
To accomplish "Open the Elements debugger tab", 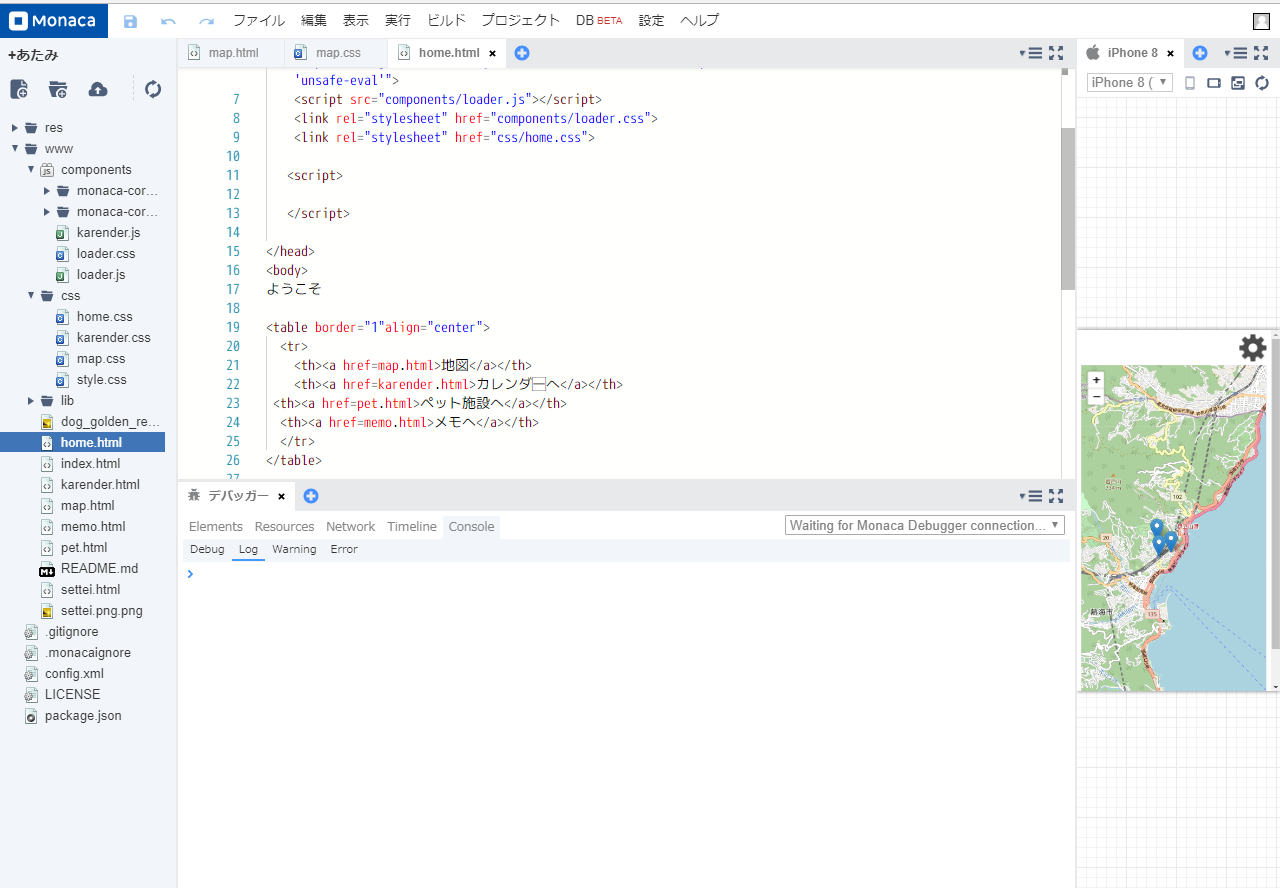I will 216,527.
